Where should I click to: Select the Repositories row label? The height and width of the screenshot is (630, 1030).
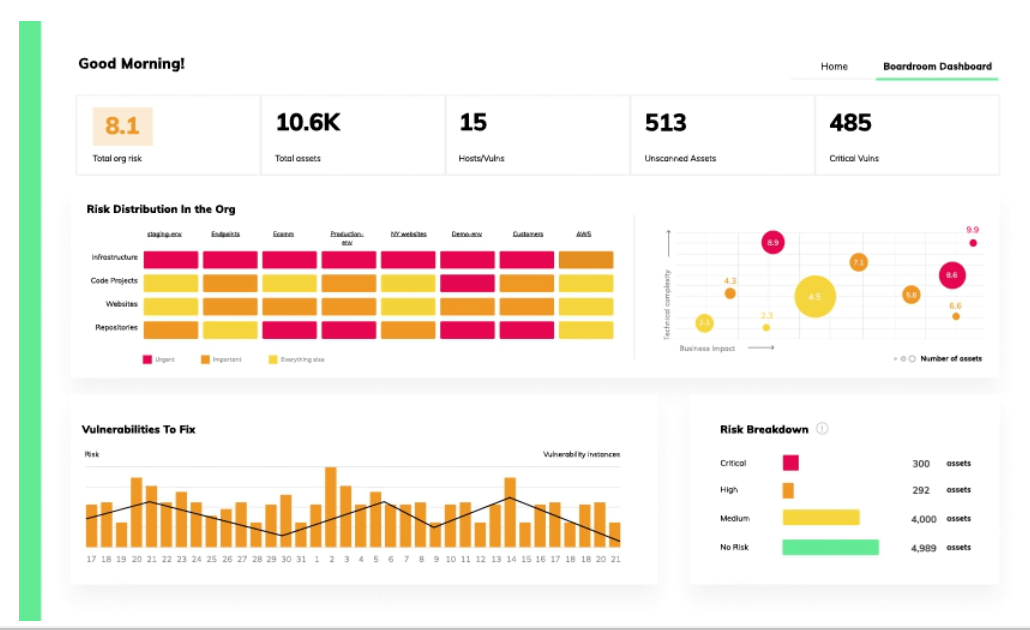(116, 327)
